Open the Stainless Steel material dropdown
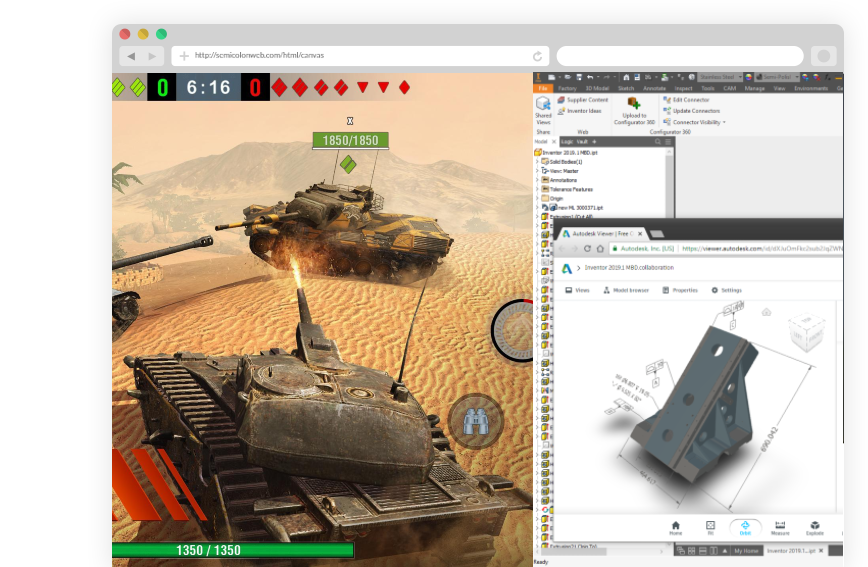The height and width of the screenshot is (567, 868). (720, 77)
